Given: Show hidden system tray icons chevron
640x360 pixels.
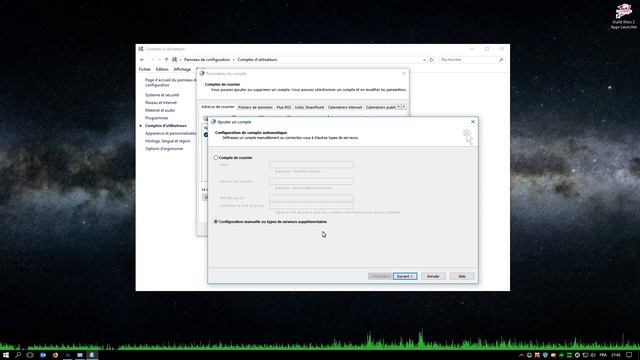Looking at the screenshot, I should click(x=521, y=355).
